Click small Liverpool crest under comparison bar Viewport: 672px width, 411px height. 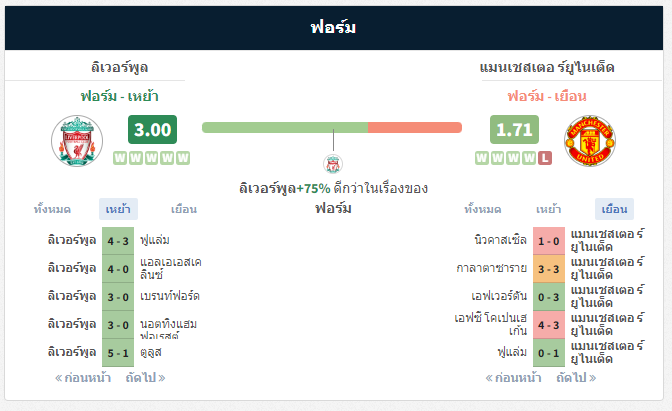click(333, 164)
